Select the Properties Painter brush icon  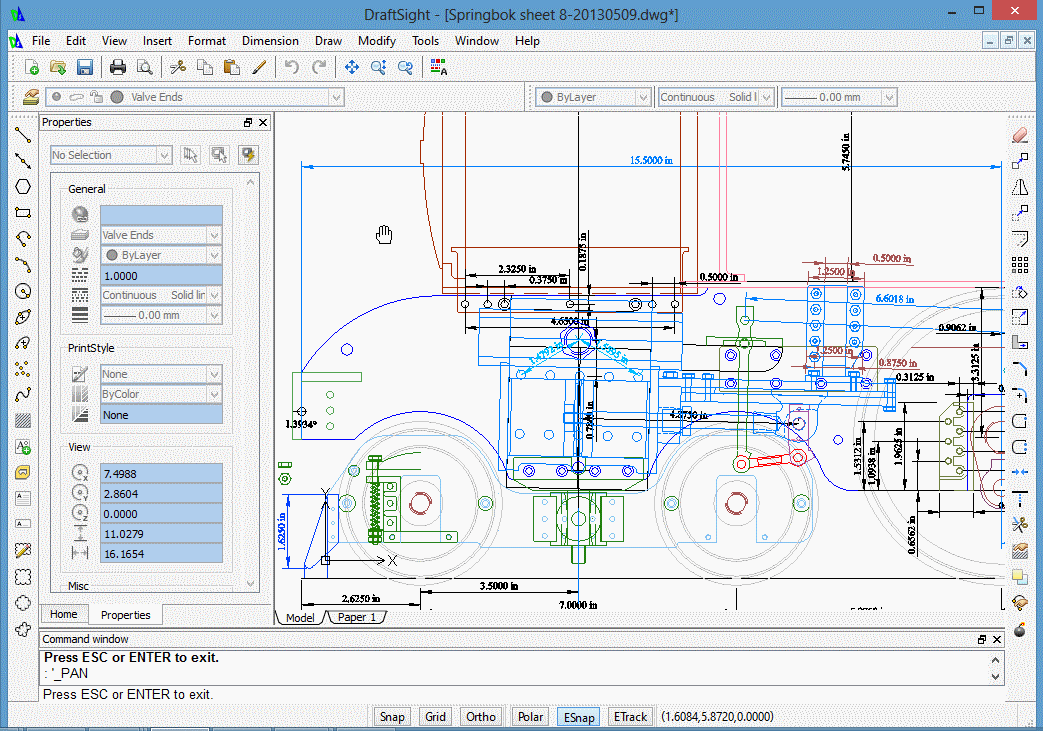click(x=259, y=67)
